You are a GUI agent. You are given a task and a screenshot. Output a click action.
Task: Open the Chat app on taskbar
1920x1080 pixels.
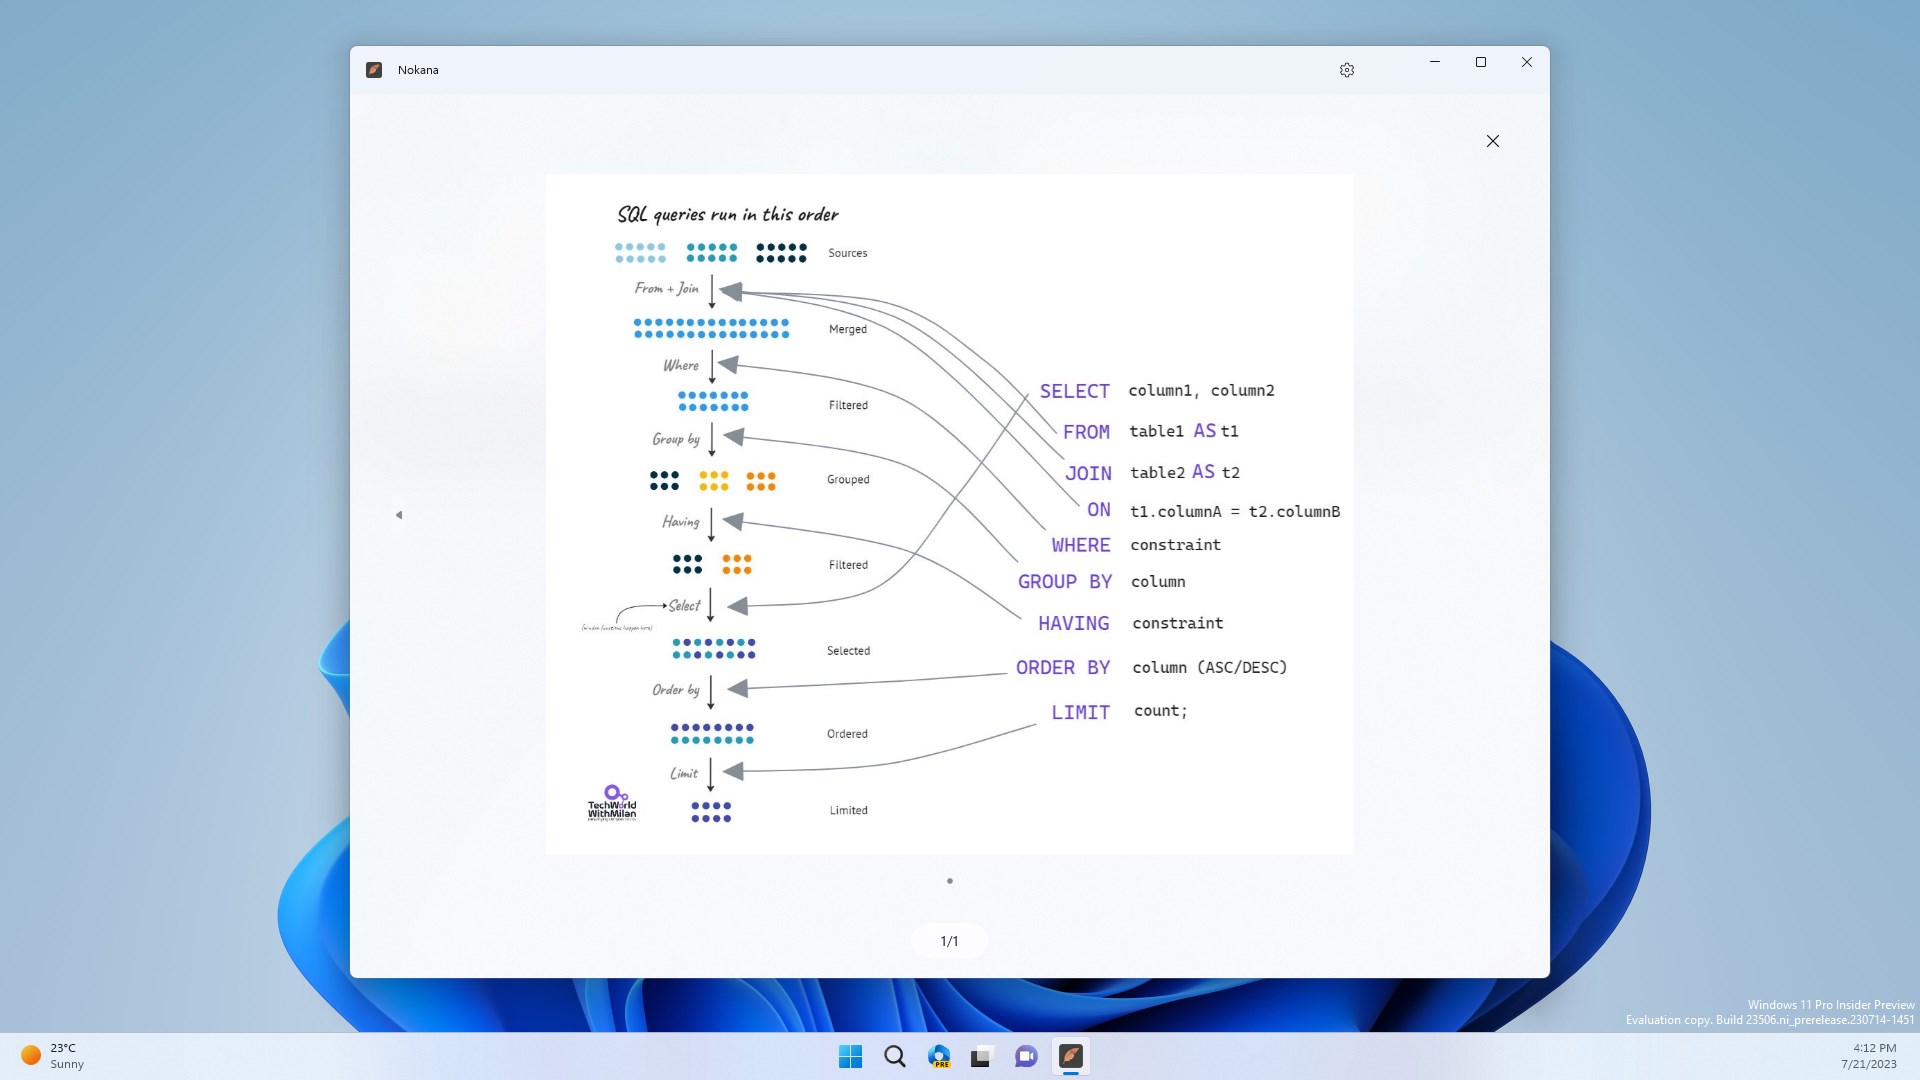[x=1026, y=1056]
